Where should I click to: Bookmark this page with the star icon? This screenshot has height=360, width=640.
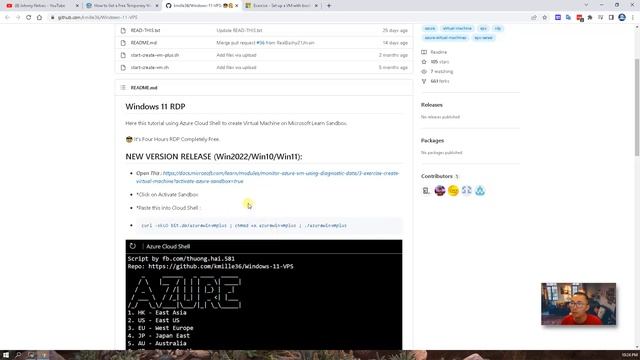[x=544, y=18]
